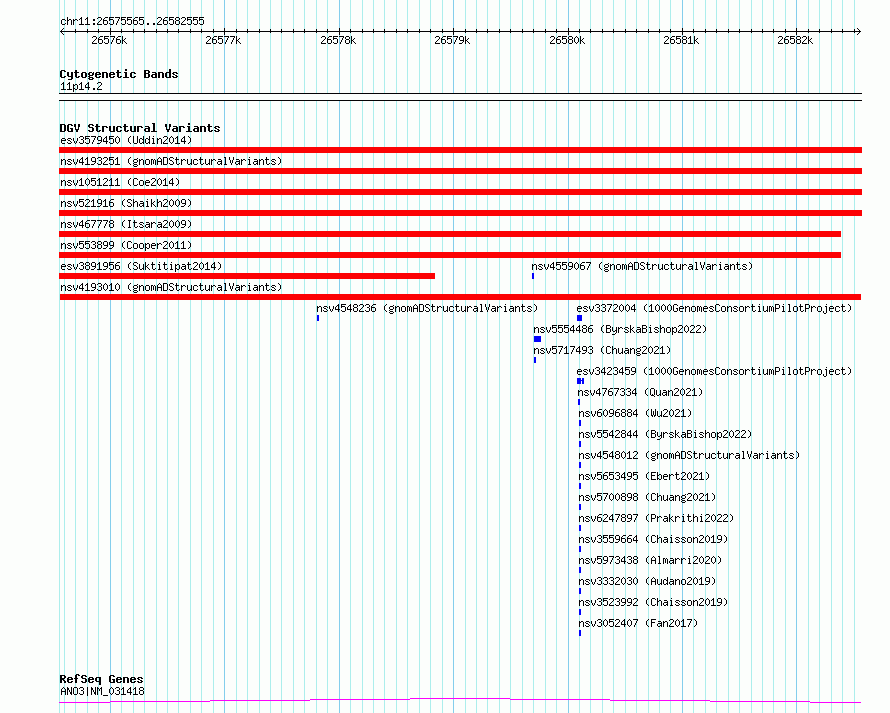890x713 pixels.
Task: Click the 26576k ruler position
Action: [x=109, y=40]
